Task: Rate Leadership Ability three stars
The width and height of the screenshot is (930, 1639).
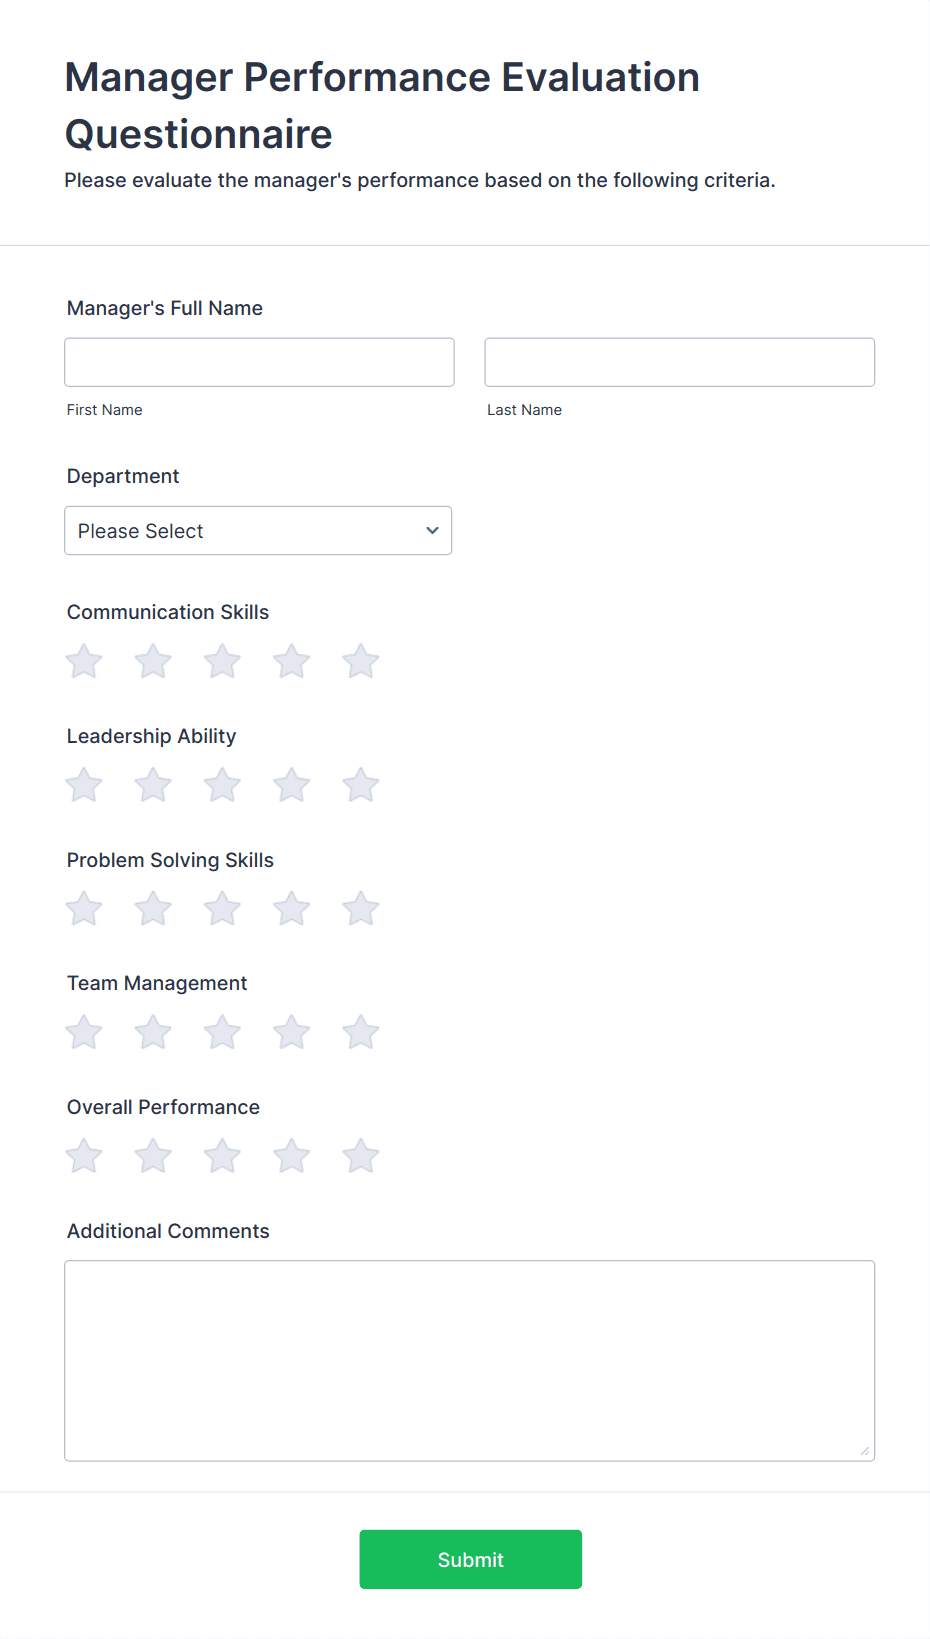Action: pyautogui.click(x=221, y=785)
